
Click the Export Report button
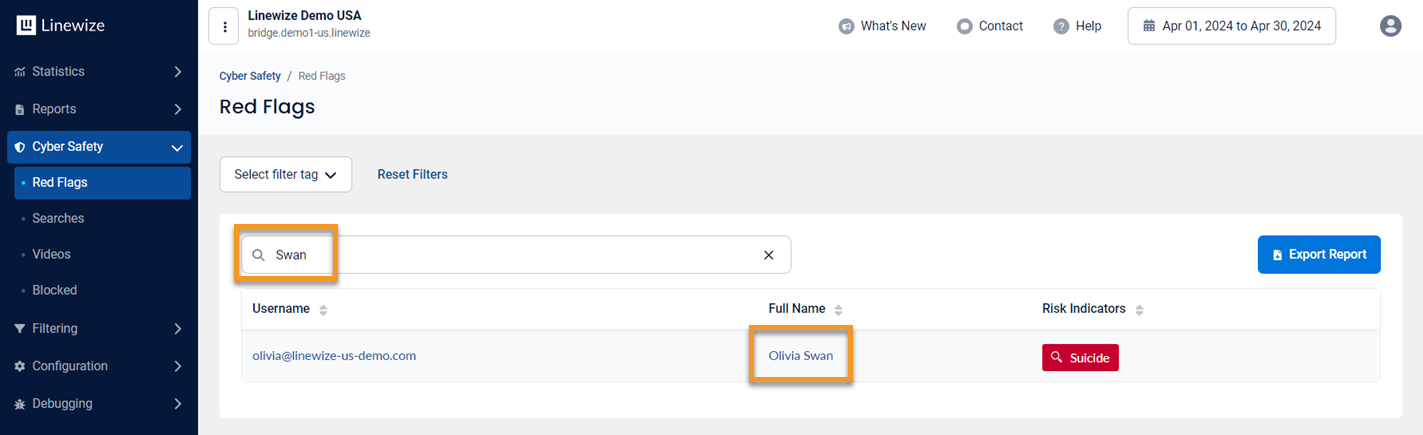[1318, 255]
